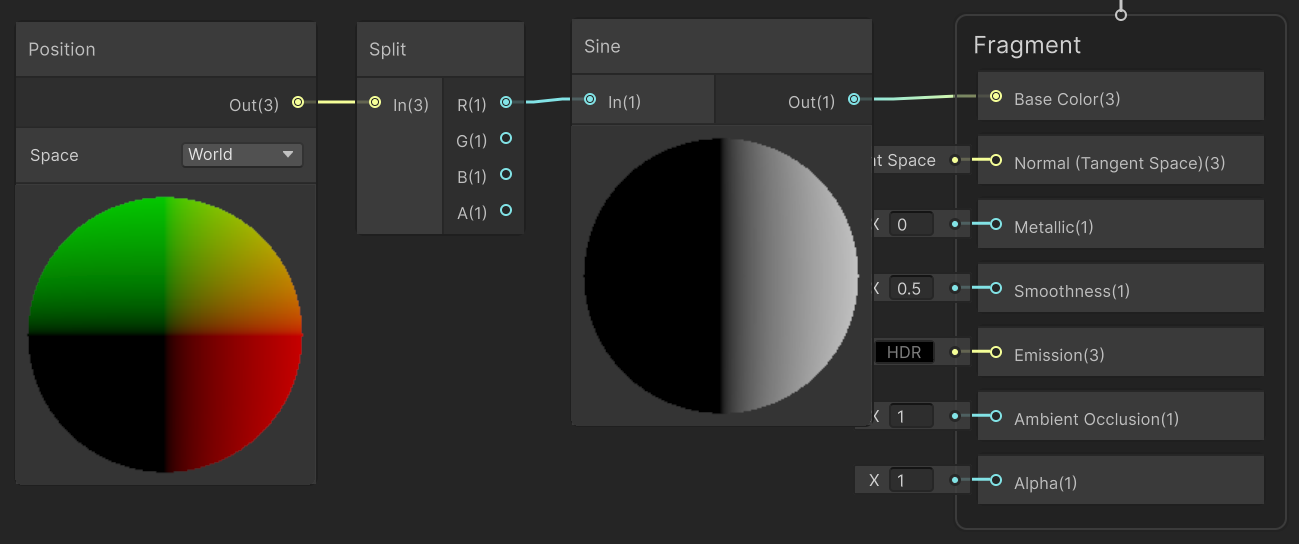1299x544 pixels.
Task: Click the Base Color(3) input port
Action: pyautogui.click(x=995, y=96)
